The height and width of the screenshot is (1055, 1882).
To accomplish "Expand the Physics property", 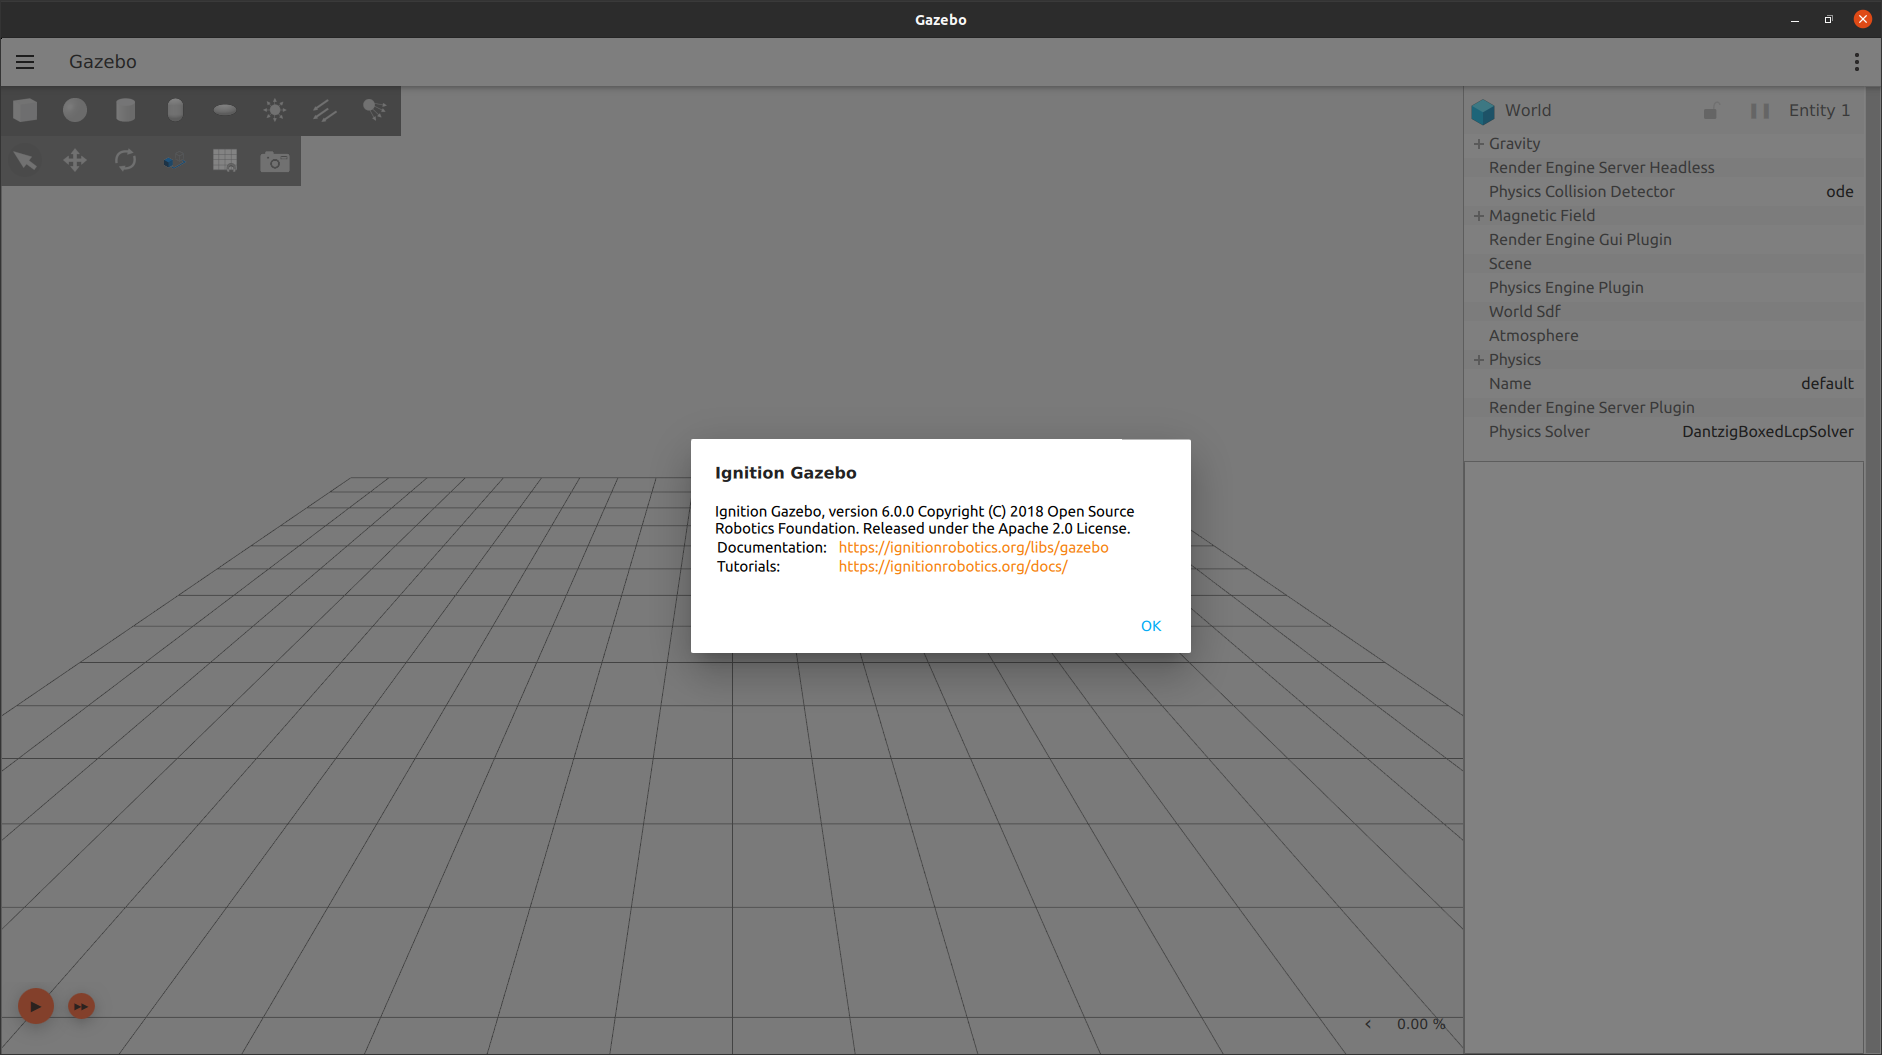I will coord(1479,360).
